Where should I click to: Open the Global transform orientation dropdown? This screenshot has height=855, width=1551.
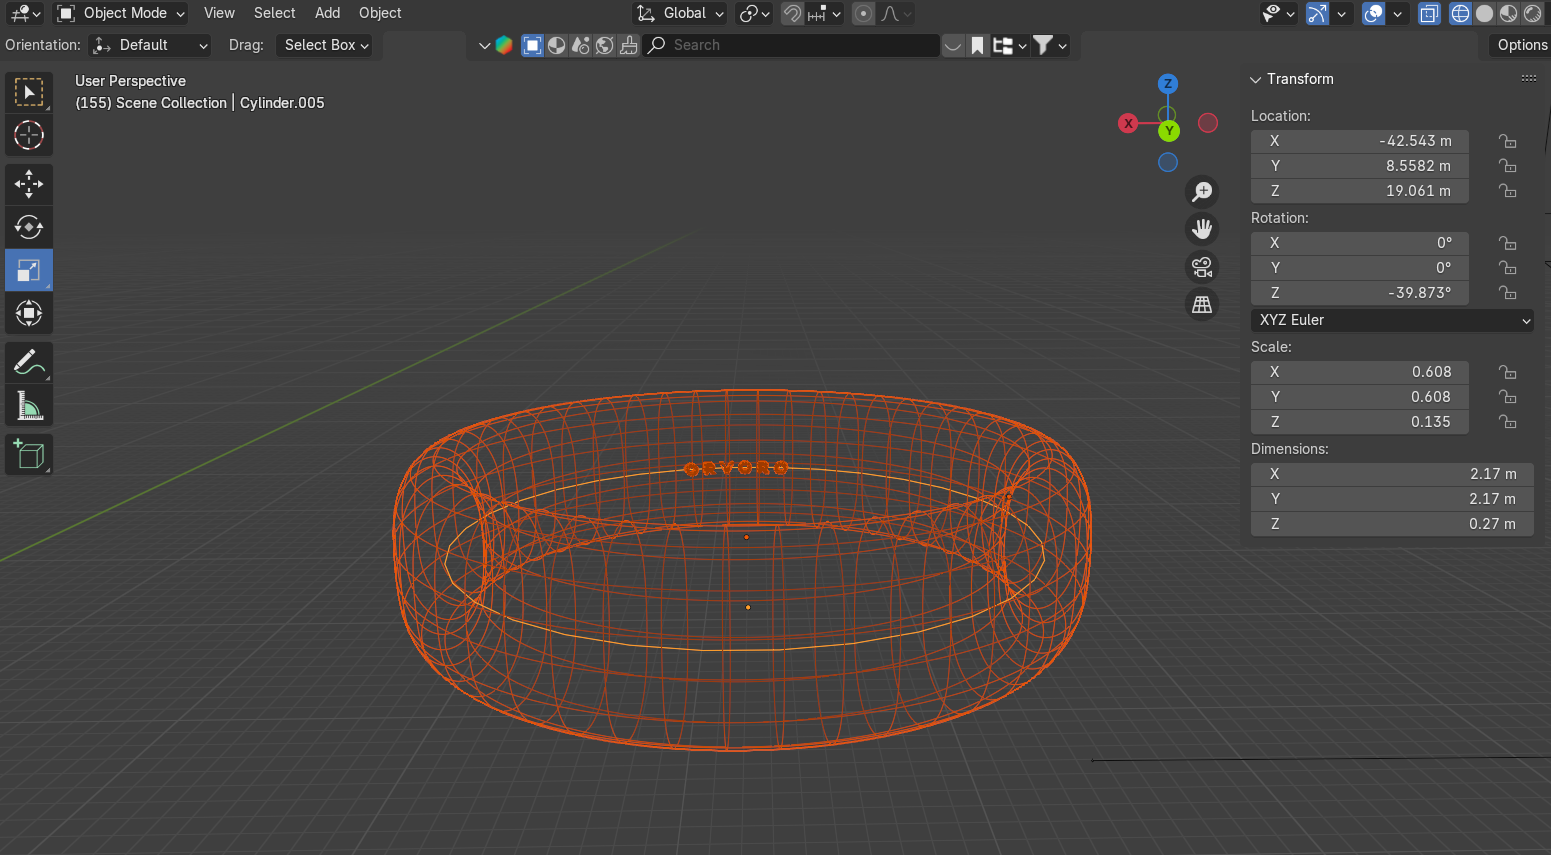pos(681,13)
